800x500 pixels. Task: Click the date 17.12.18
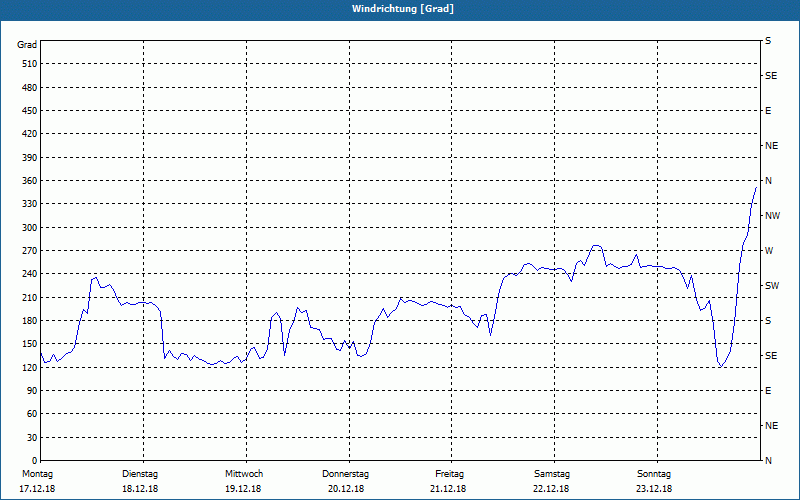point(37,489)
